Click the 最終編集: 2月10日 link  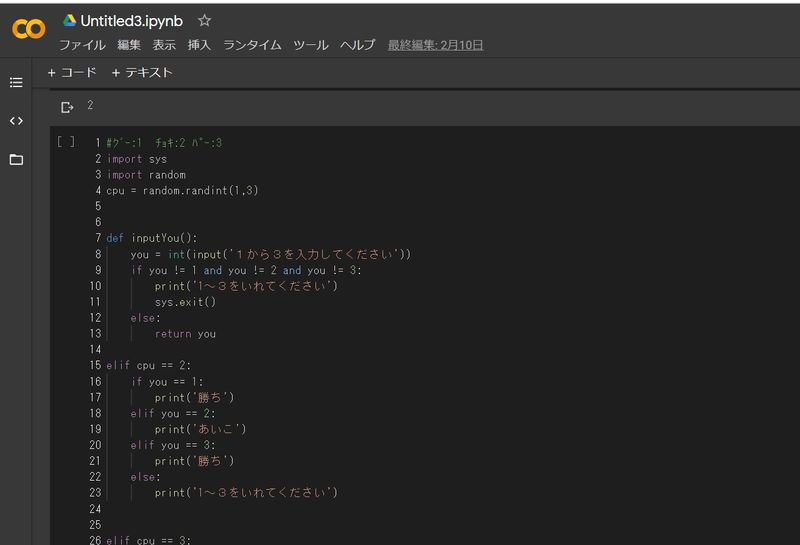click(x=435, y=45)
